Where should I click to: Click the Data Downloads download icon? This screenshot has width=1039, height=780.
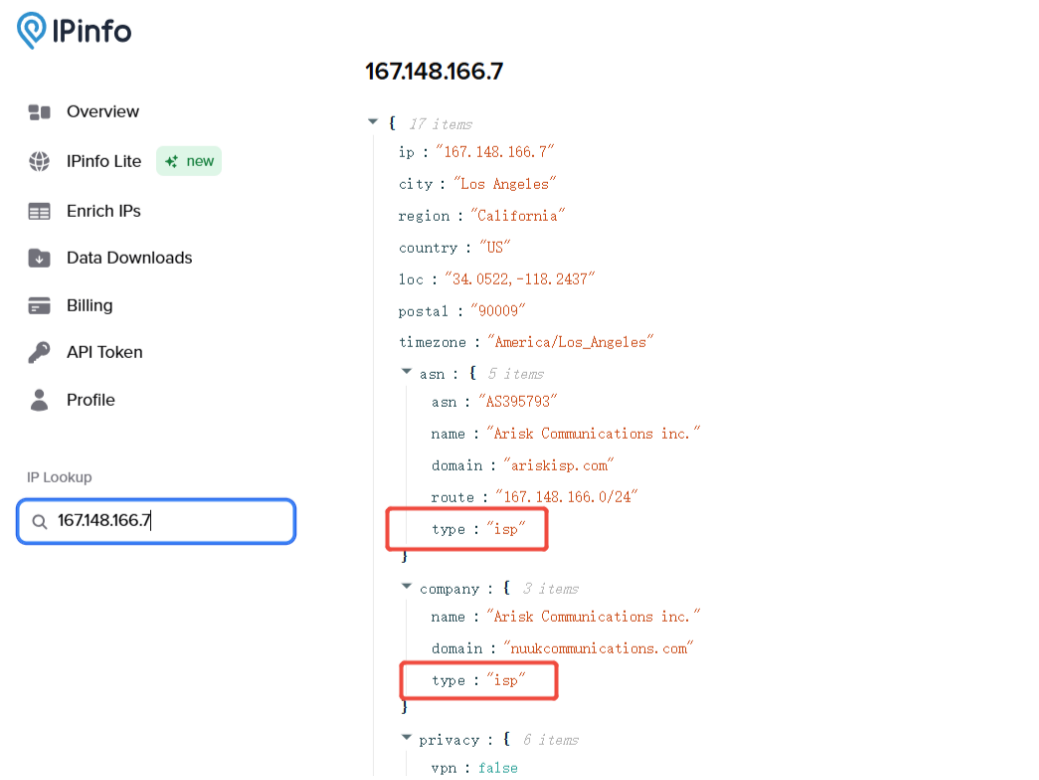(x=38, y=258)
